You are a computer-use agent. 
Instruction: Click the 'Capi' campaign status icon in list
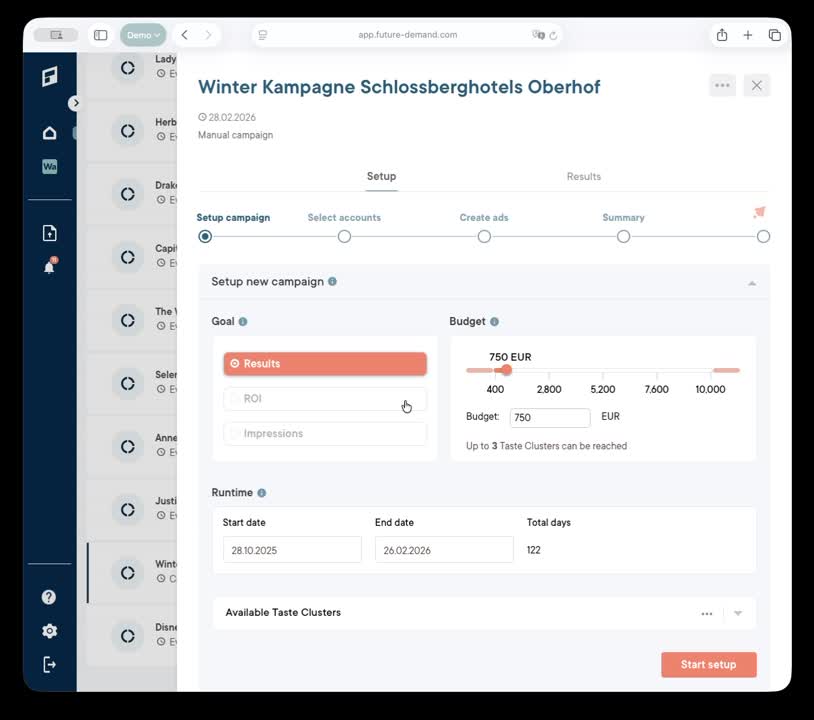coord(128,257)
